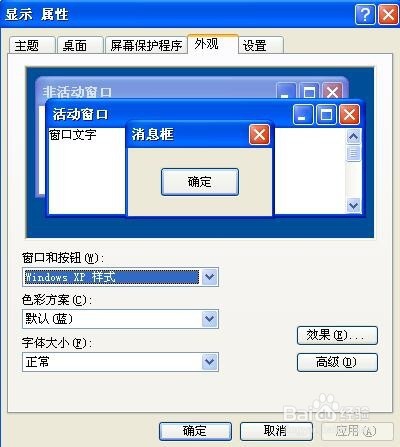Switch to the 屏幕保护程序 tab
The width and height of the screenshot is (400, 447).
[x=146, y=45]
